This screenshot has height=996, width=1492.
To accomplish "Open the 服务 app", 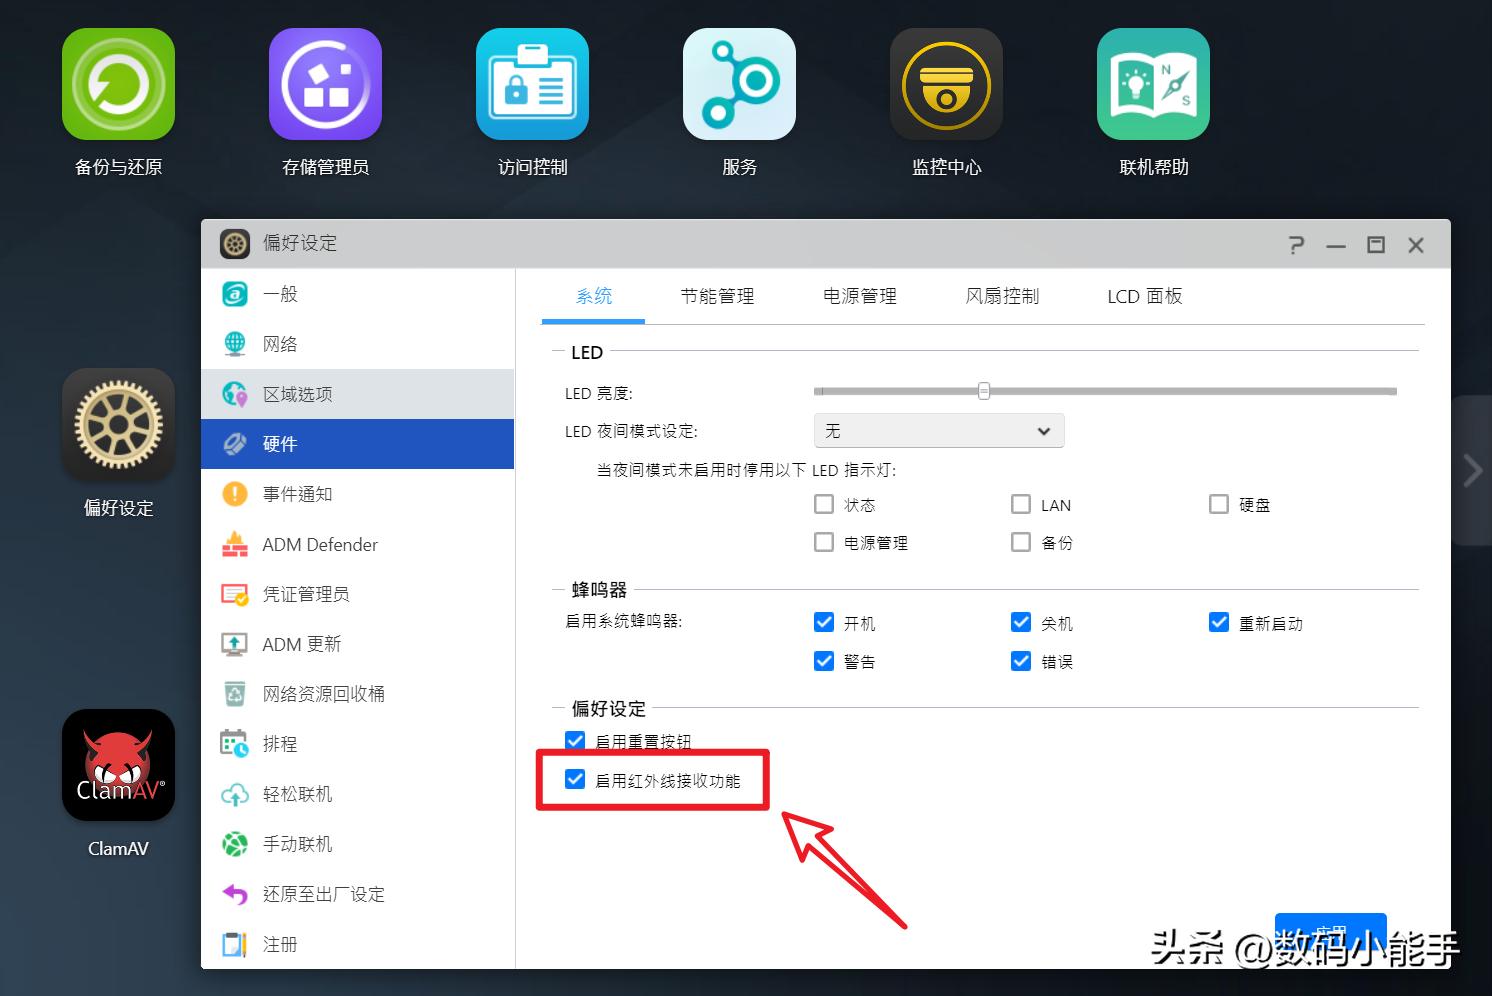I will [x=739, y=84].
